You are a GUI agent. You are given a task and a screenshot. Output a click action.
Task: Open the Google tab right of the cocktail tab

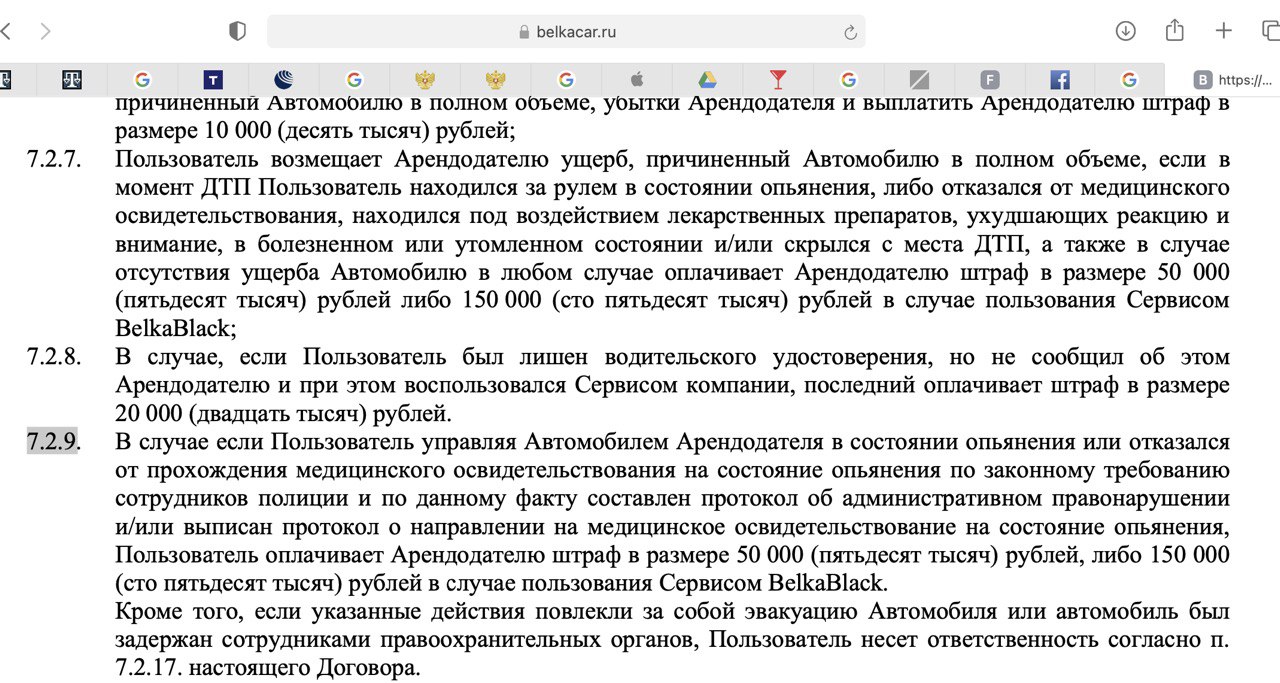pos(849,80)
